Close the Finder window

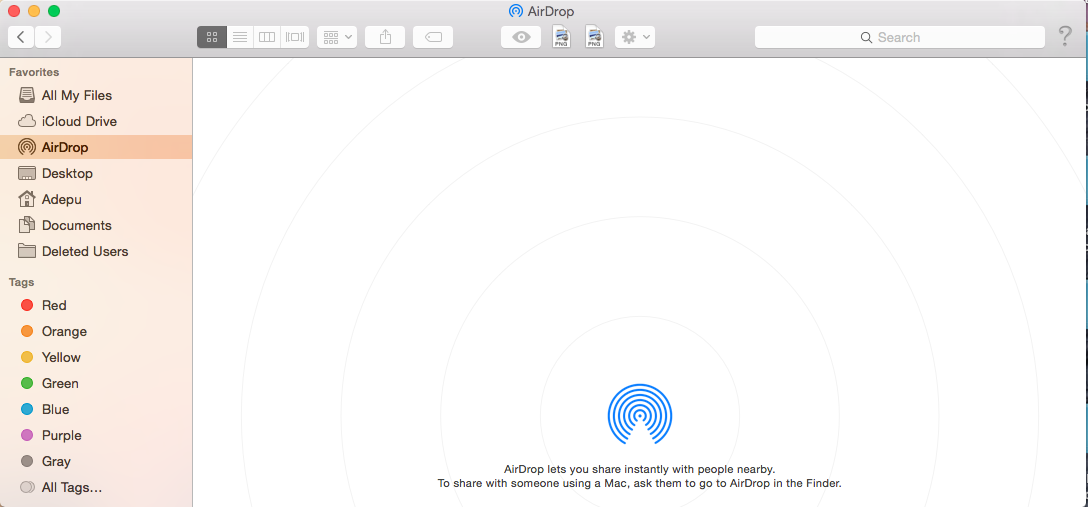[x=14, y=11]
